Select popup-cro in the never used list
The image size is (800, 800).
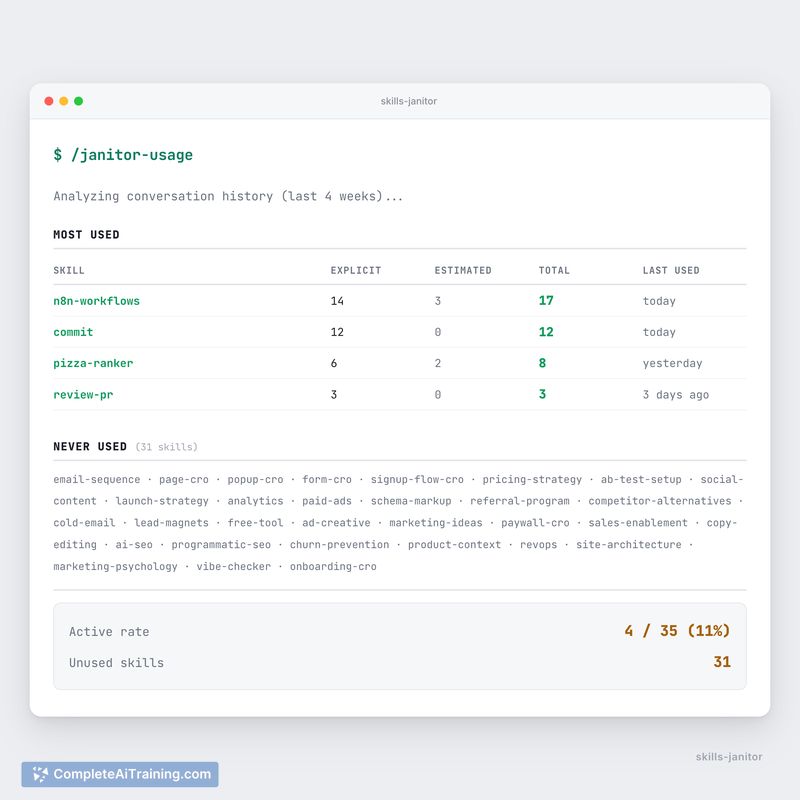[255, 480]
